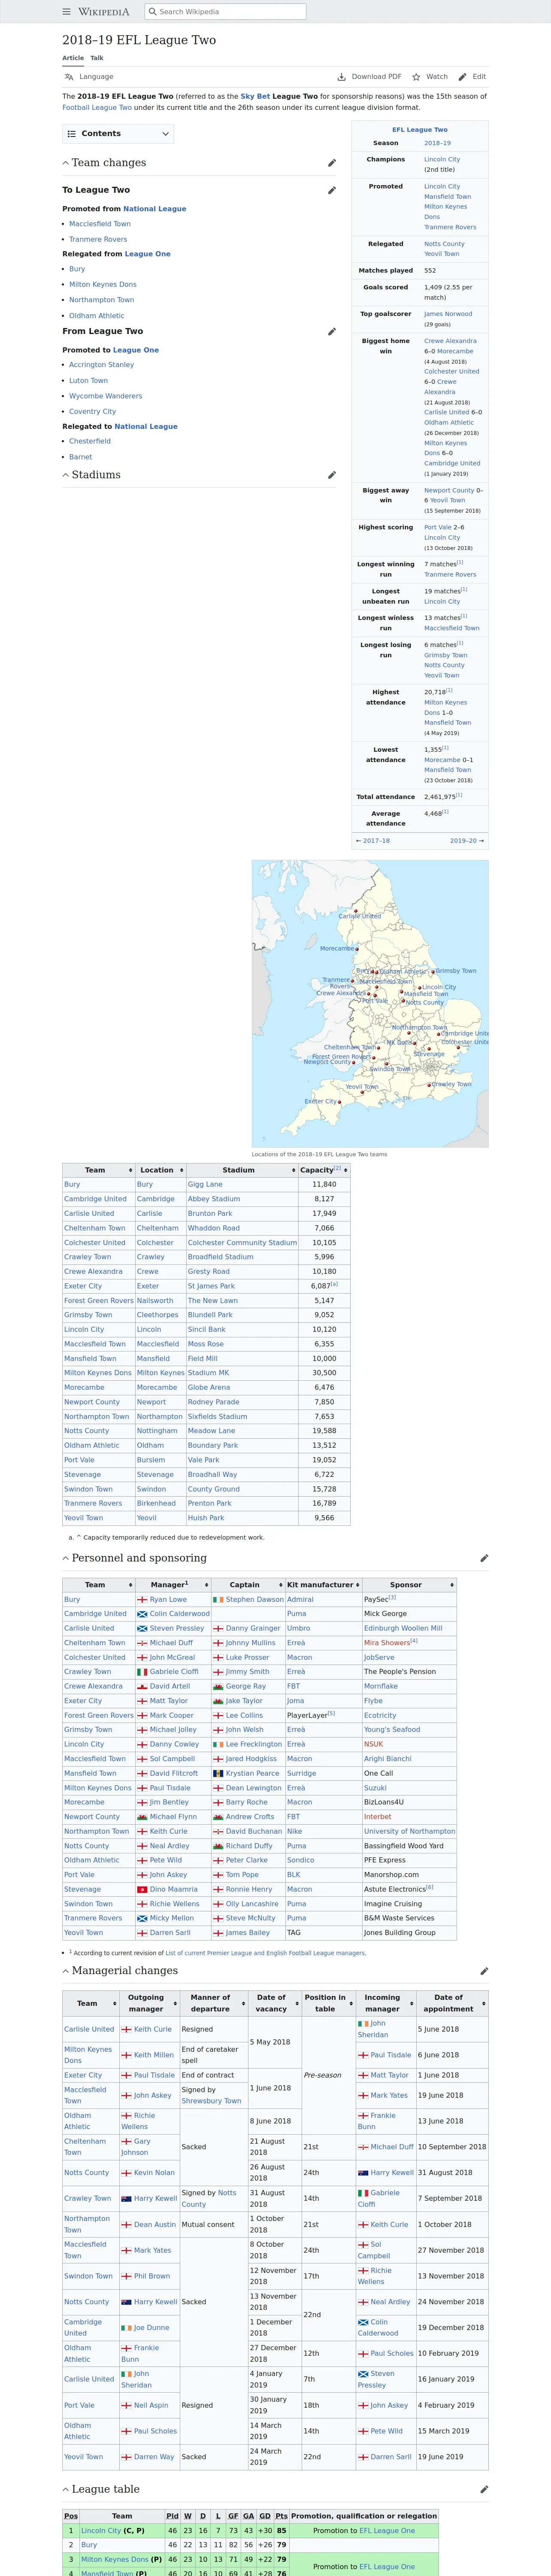Open the Gigg Lane stadium link

pyautogui.click(x=205, y=1184)
